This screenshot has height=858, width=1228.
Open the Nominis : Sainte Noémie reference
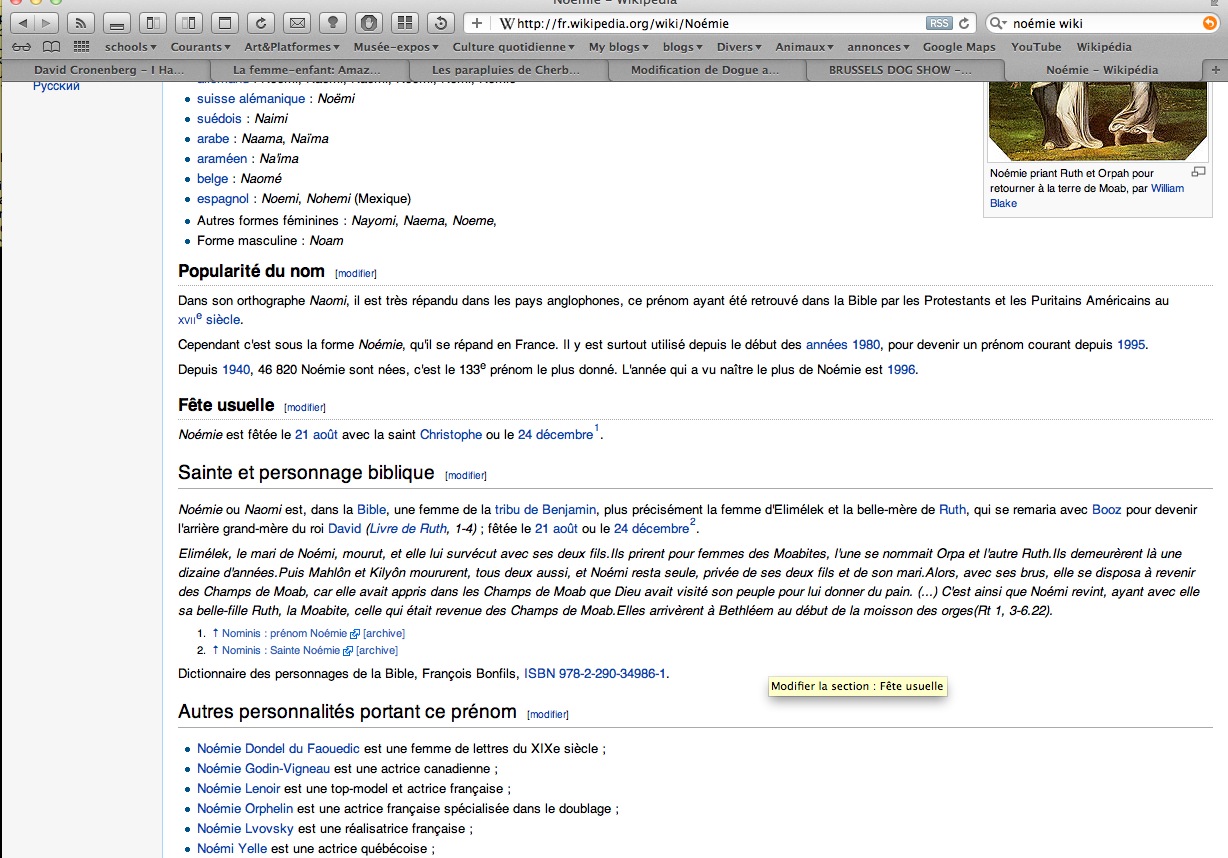(x=281, y=650)
